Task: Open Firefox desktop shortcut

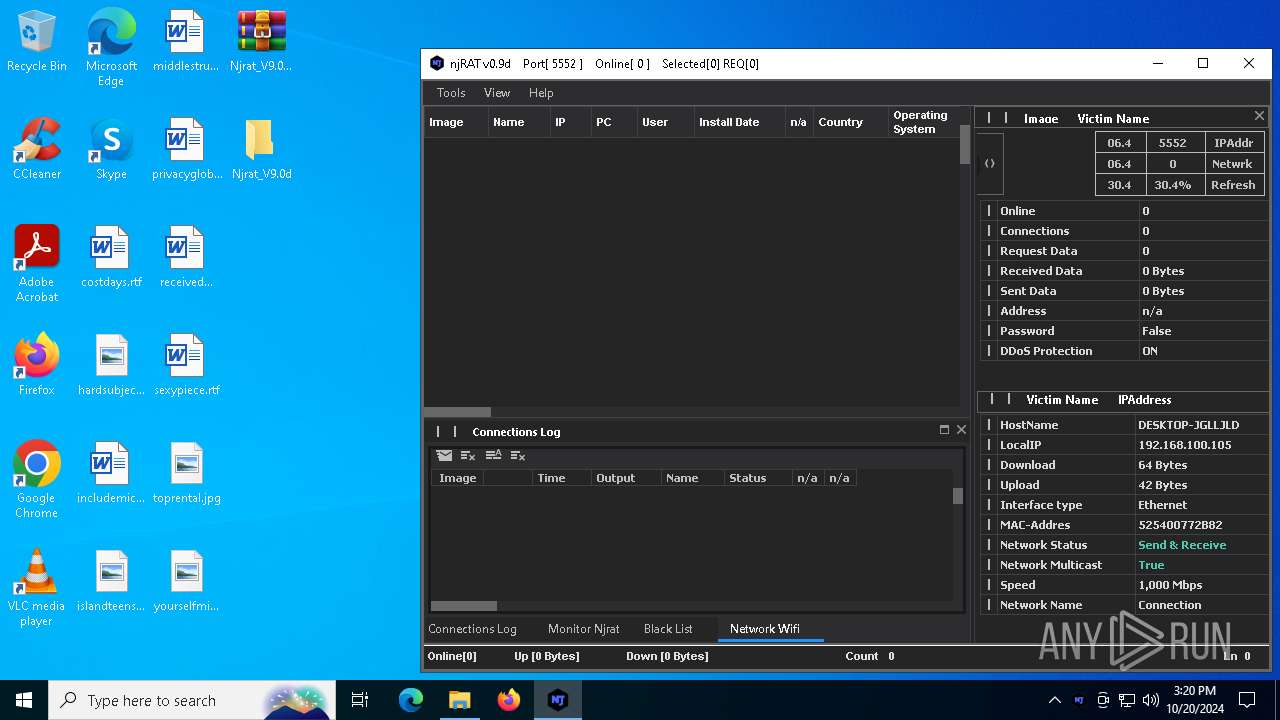Action: coord(37,365)
